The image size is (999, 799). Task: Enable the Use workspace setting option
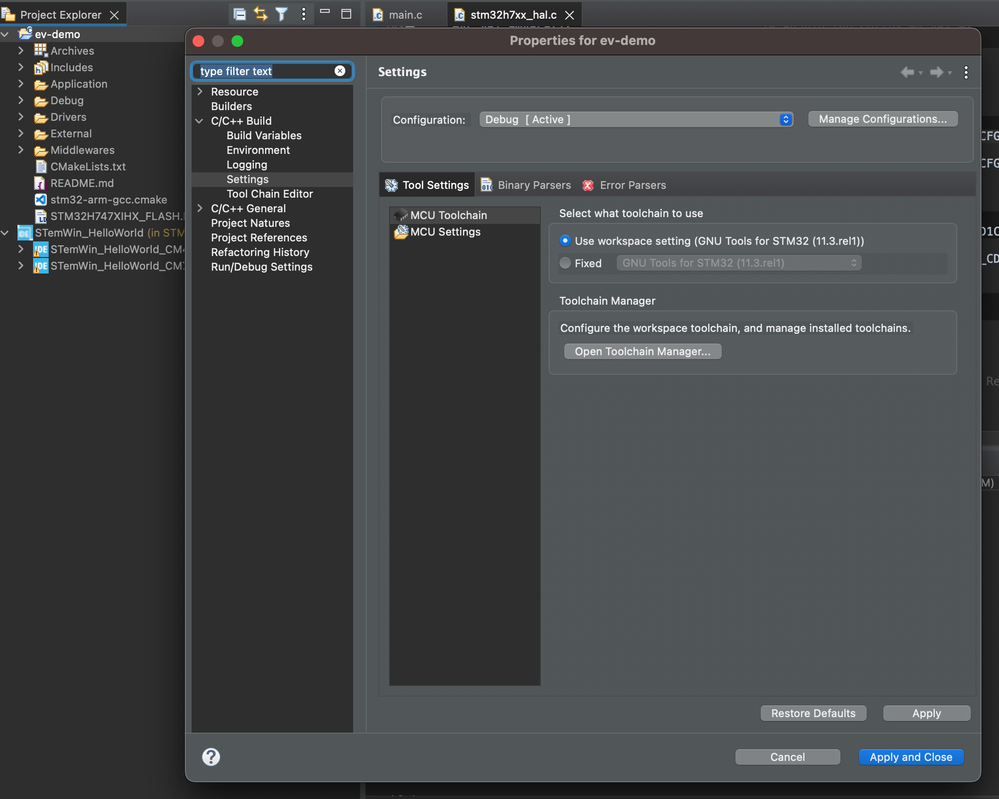[563, 240]
